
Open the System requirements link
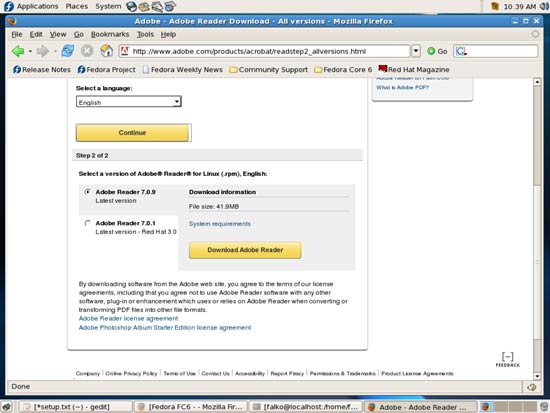(x=220, y=224)
